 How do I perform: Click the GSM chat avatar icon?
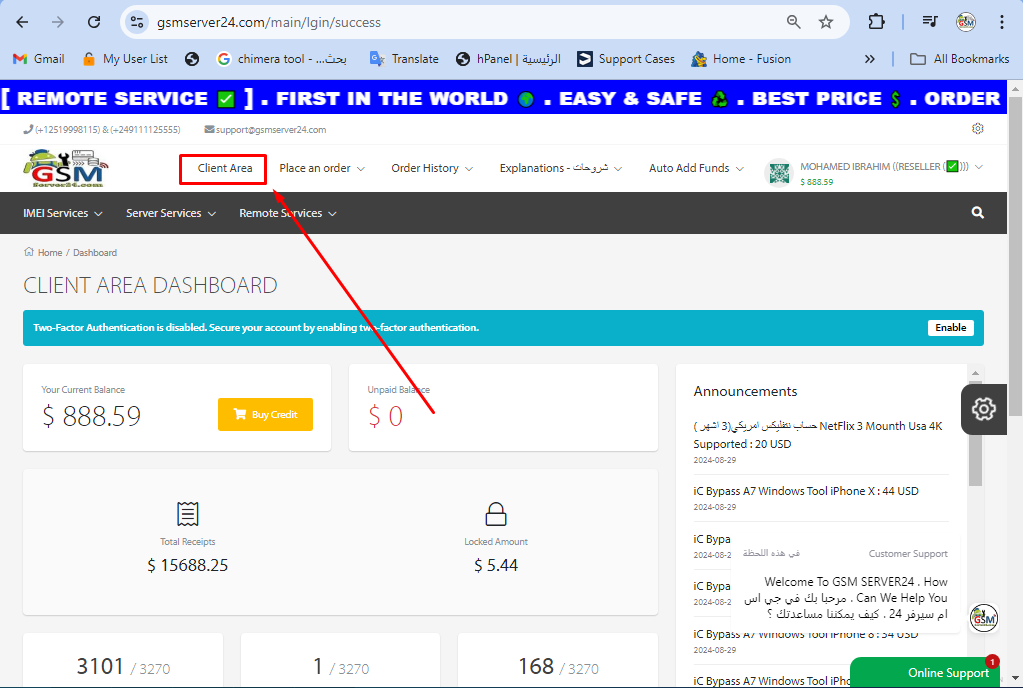click(x=983, y=618)
